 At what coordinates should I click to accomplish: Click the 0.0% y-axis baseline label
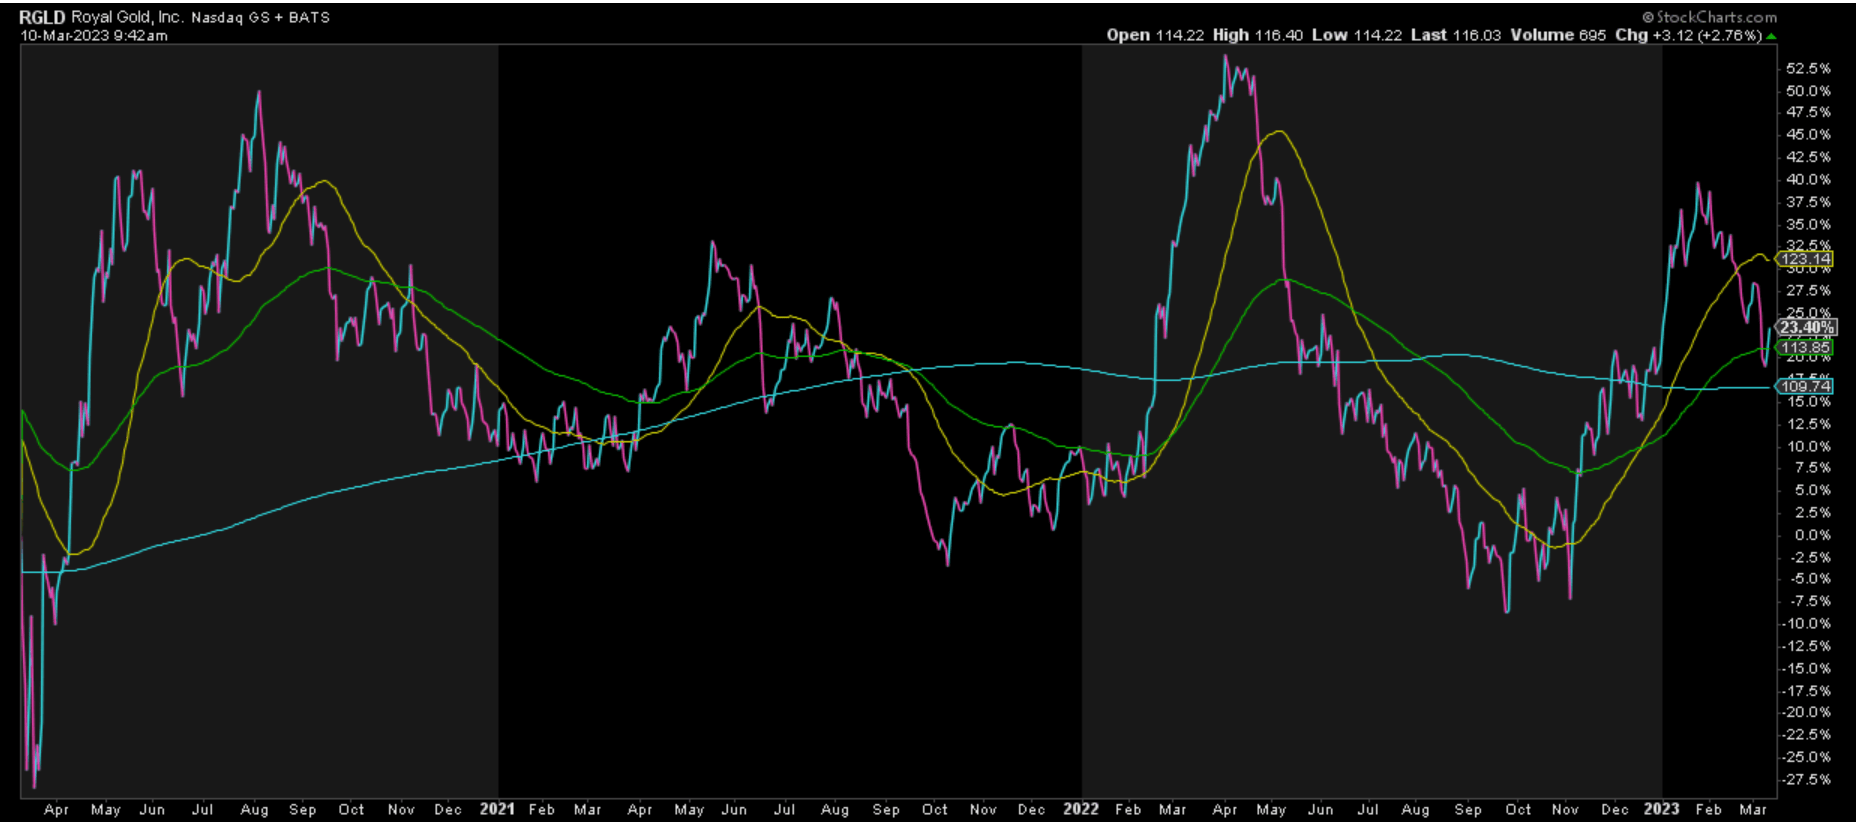[x=1813, y=535]
